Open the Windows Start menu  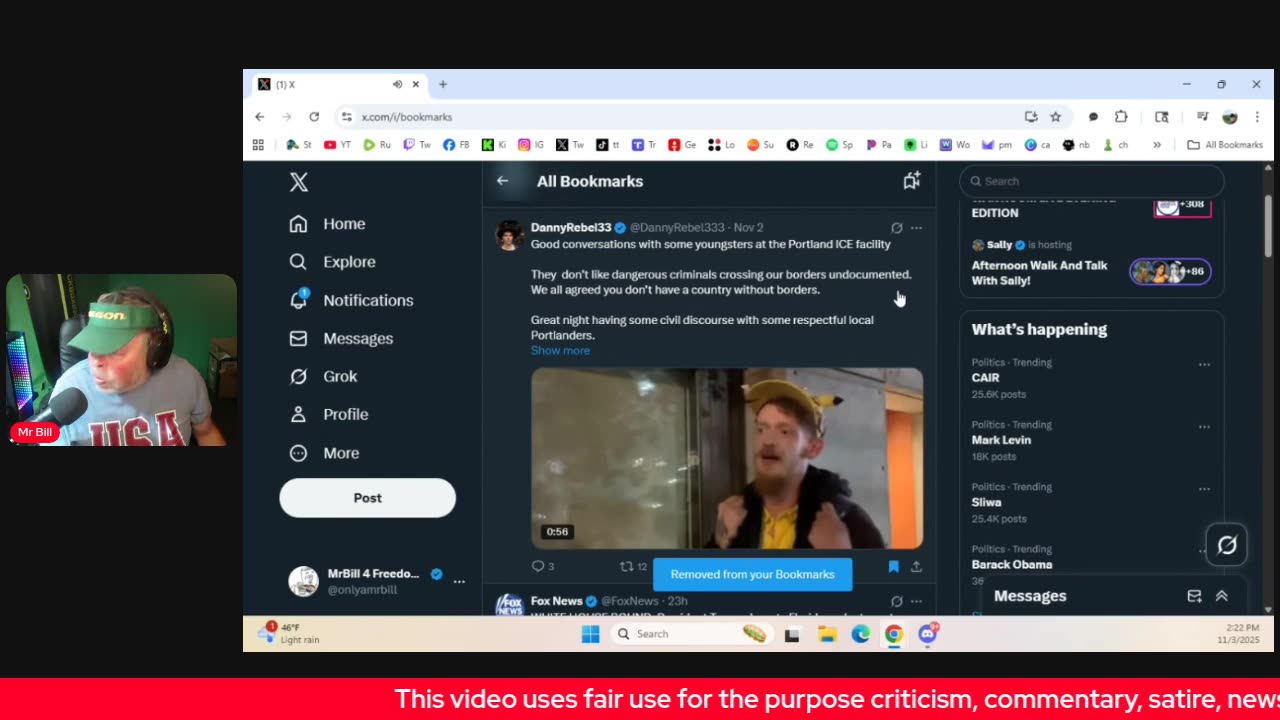(590, 634)
